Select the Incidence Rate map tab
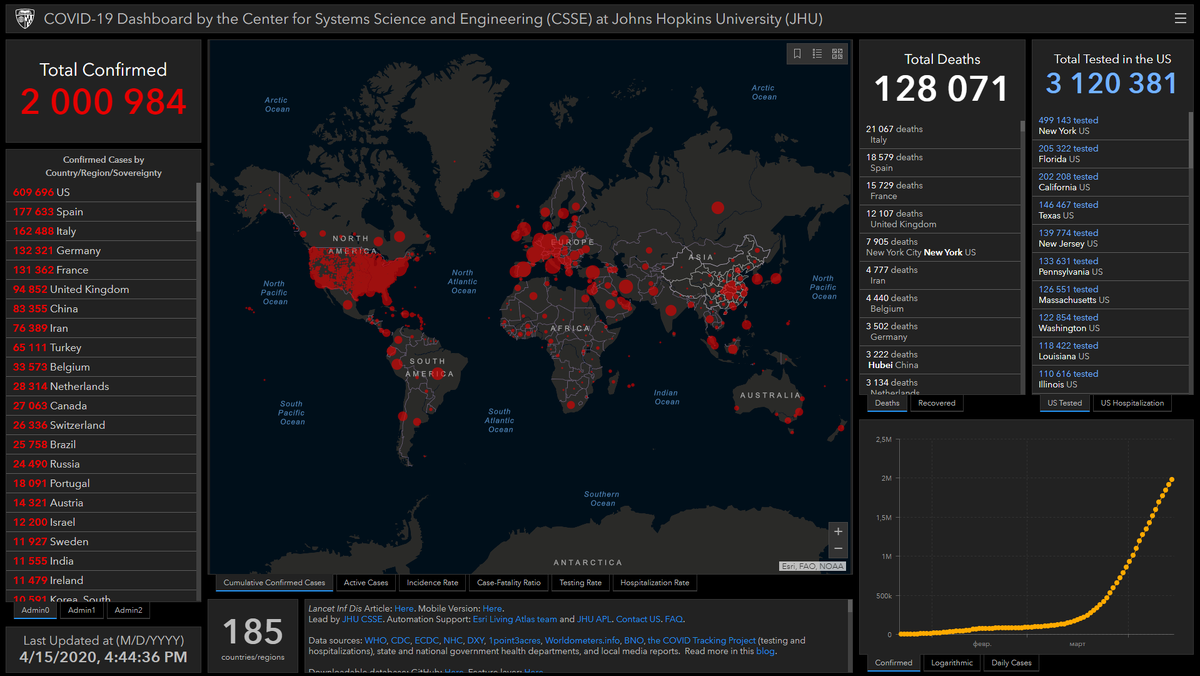 433,582
